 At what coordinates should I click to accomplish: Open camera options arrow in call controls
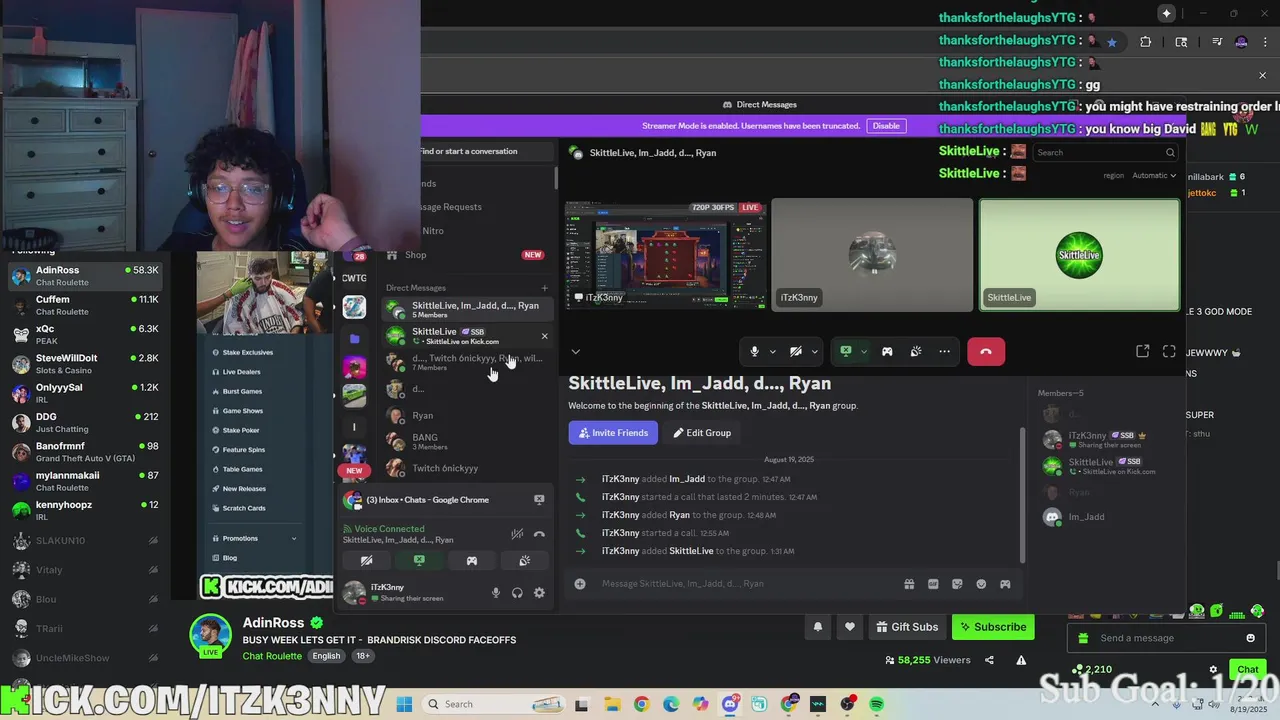pos(814,352)
